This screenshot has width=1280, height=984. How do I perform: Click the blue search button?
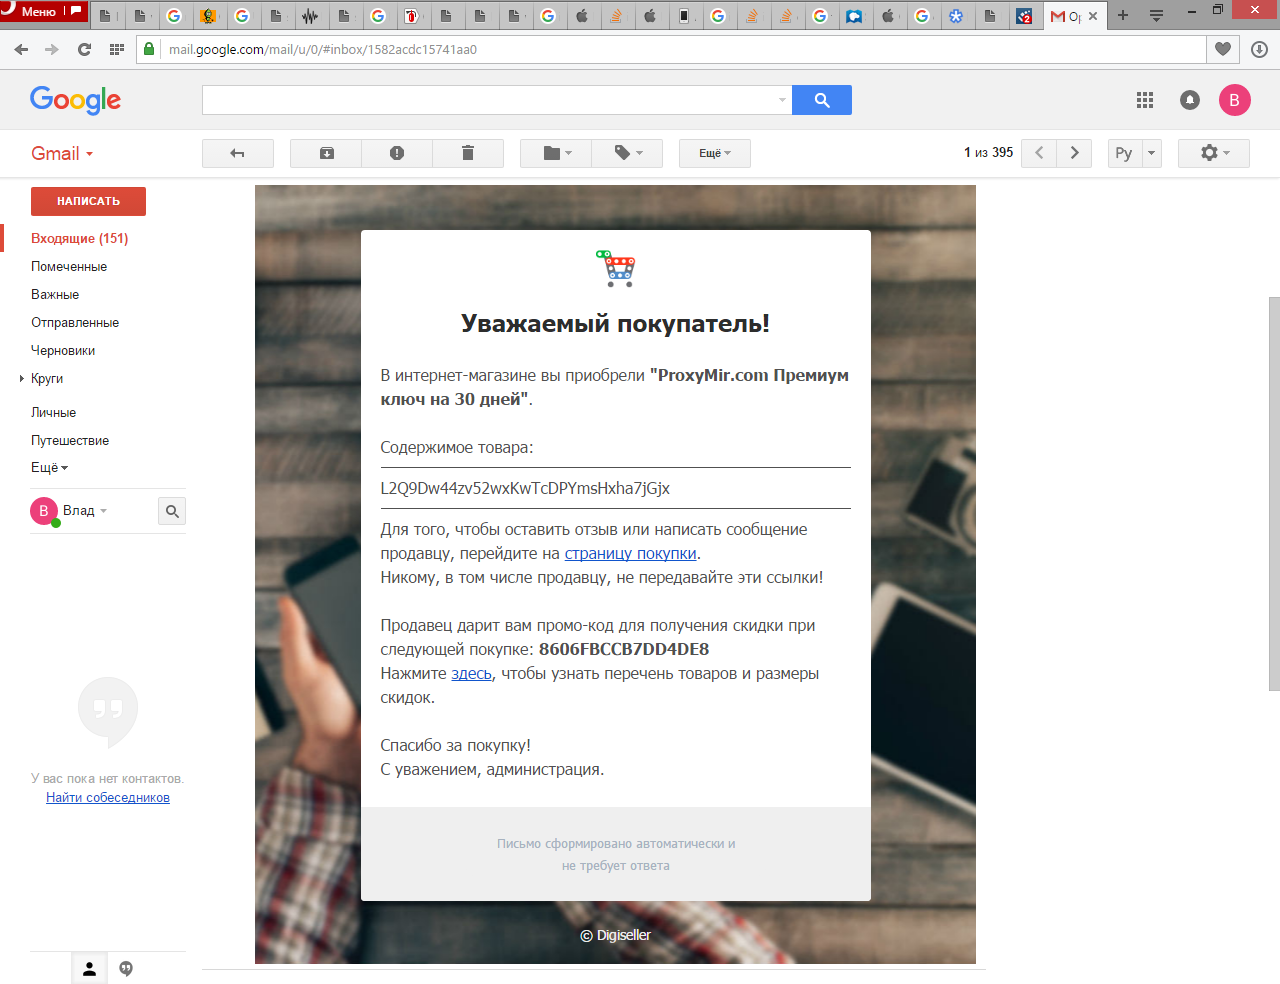tap(822, 100)
